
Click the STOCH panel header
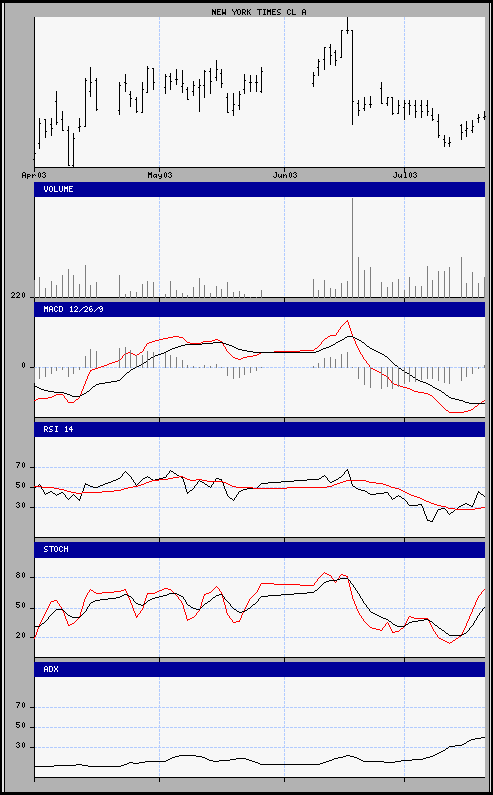pyautogui.click(x=260, y=549)
